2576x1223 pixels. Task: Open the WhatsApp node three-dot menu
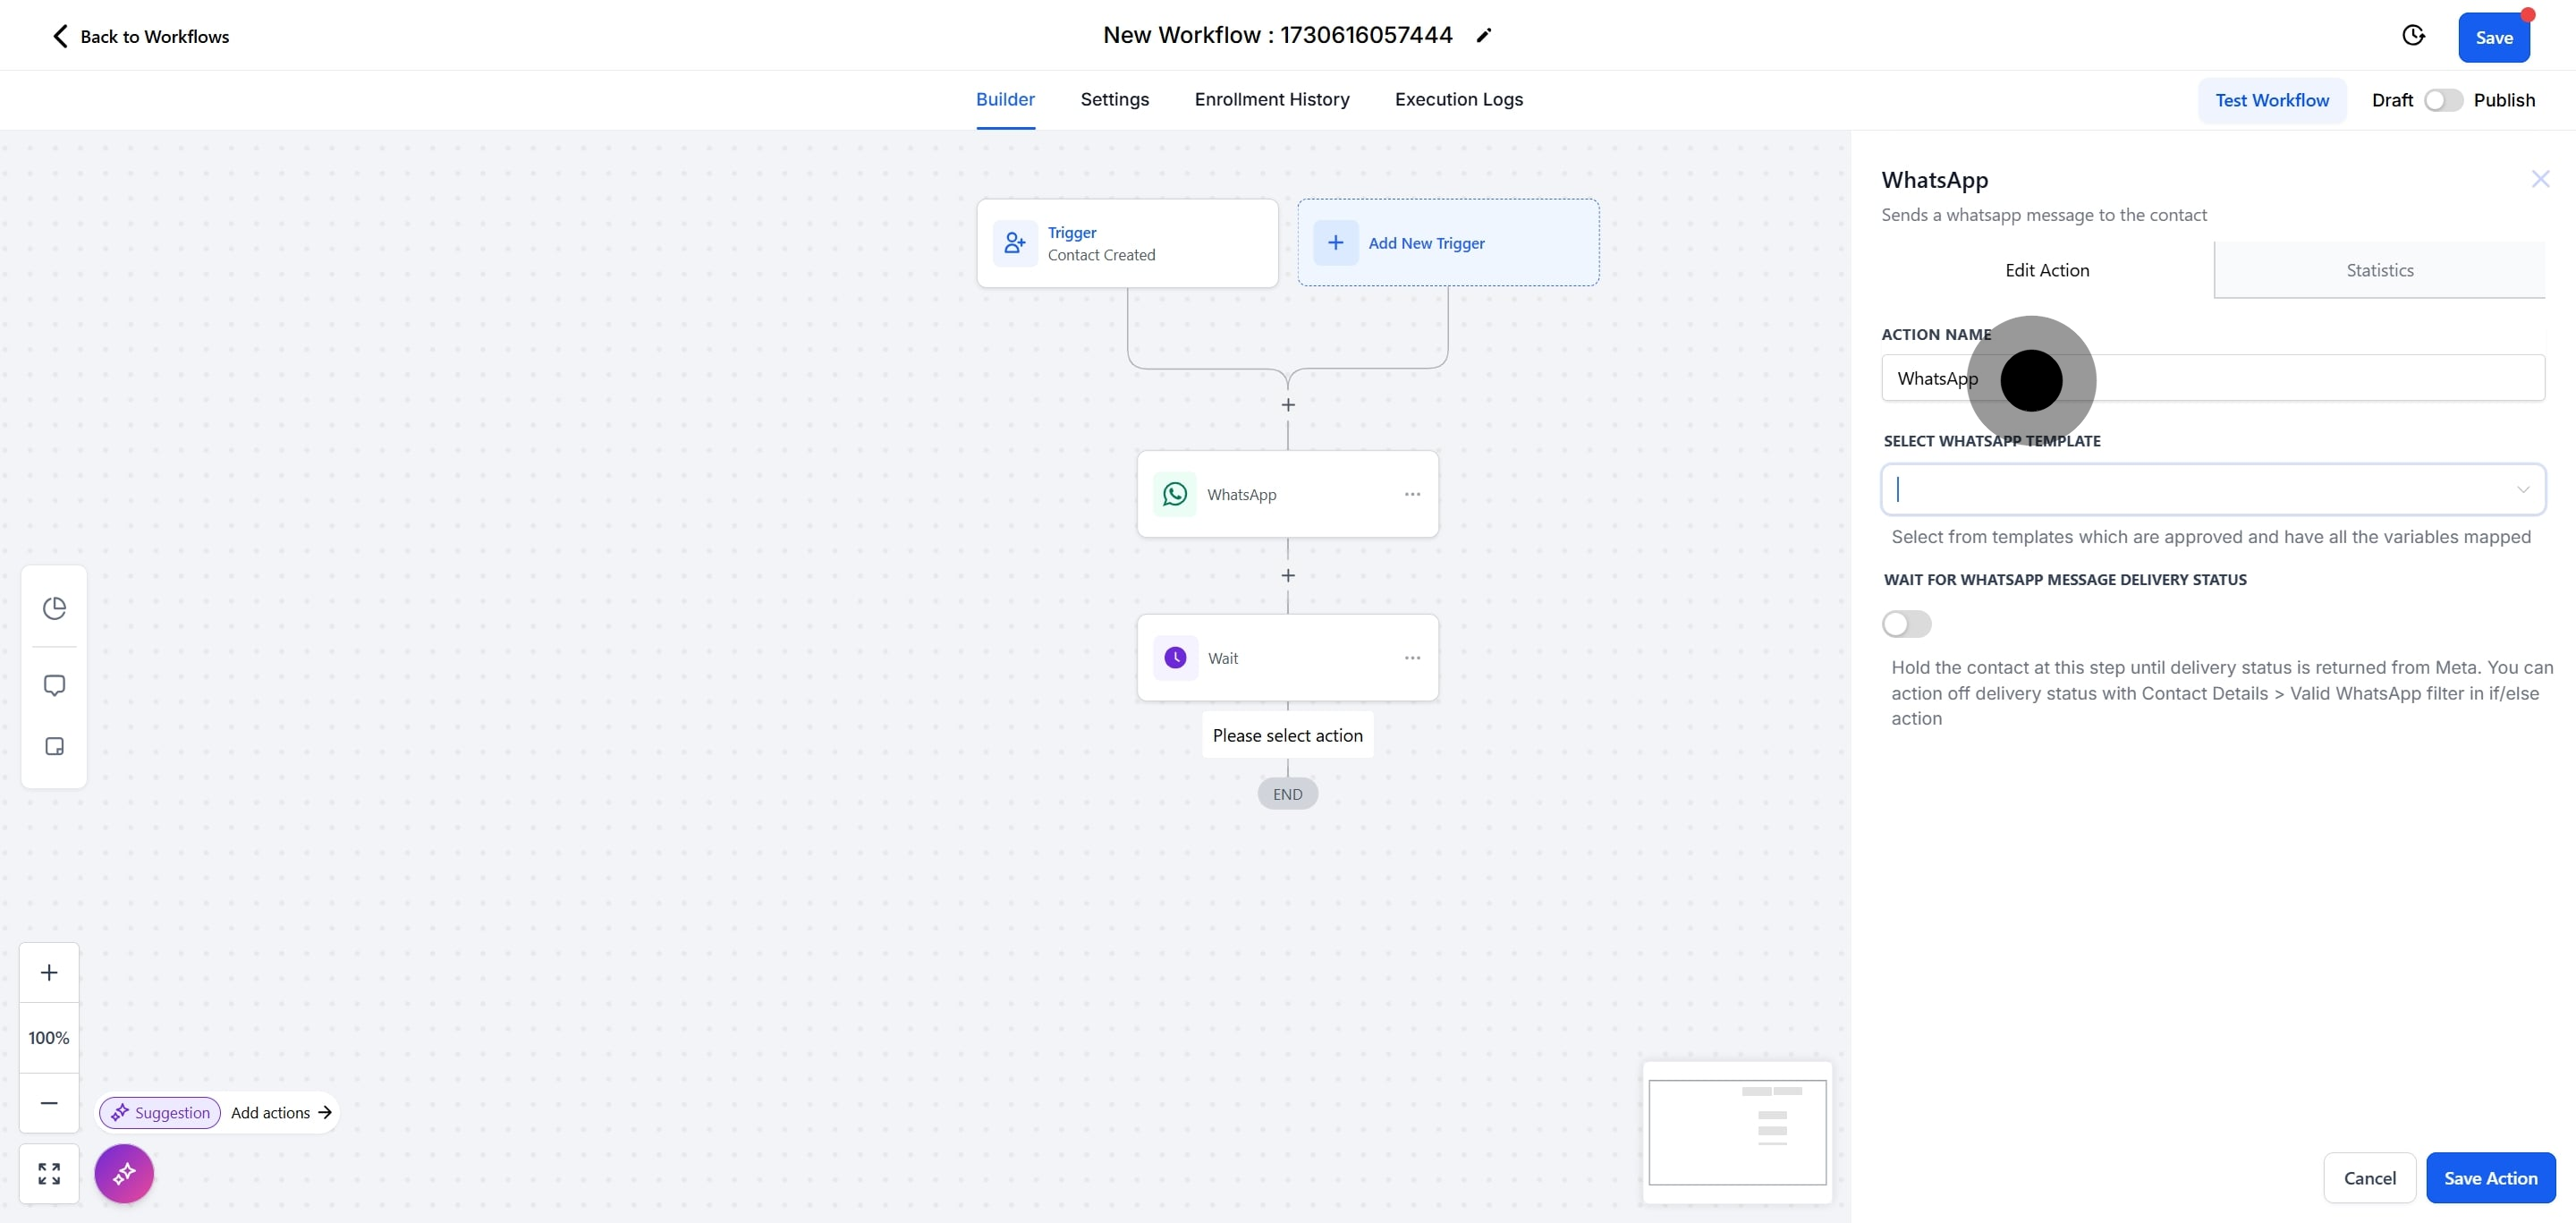1412,494
